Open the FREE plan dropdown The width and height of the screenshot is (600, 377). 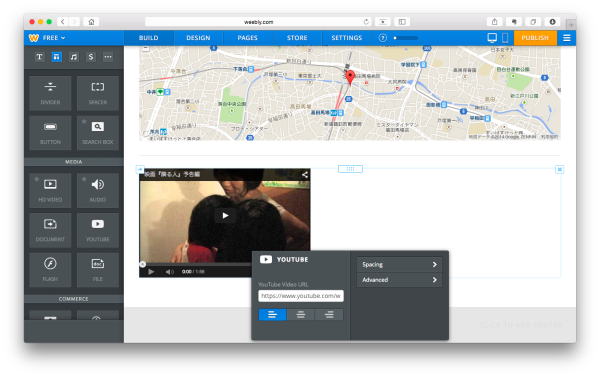54,38
